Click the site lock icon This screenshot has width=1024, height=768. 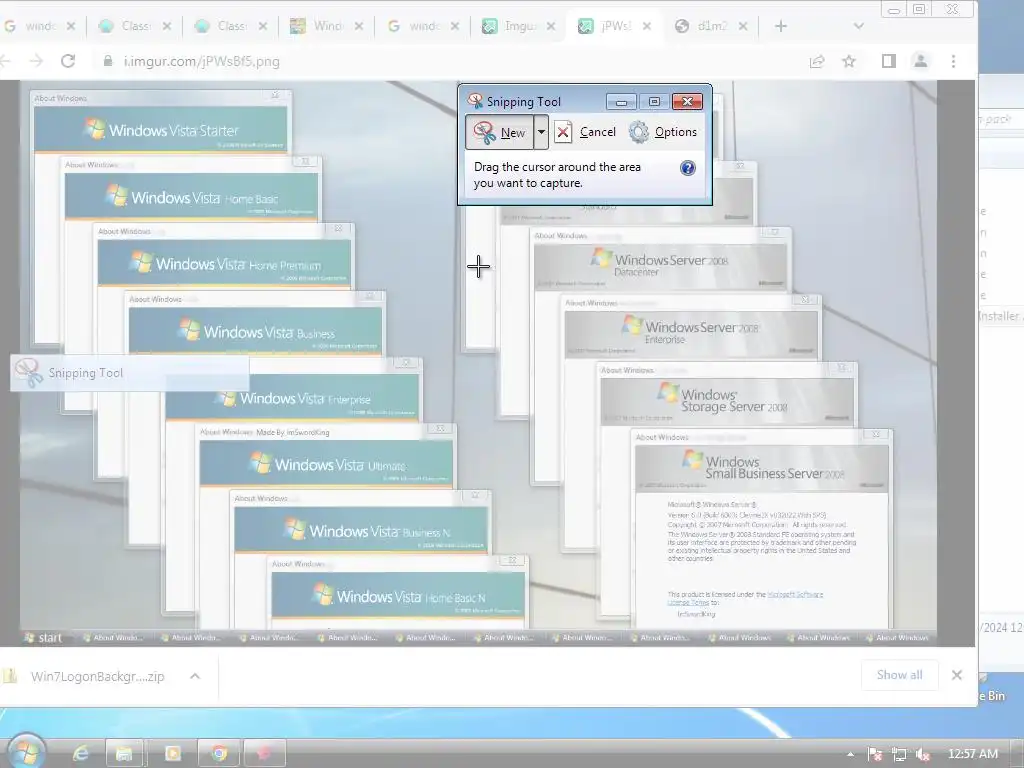(x=108, y=61)
